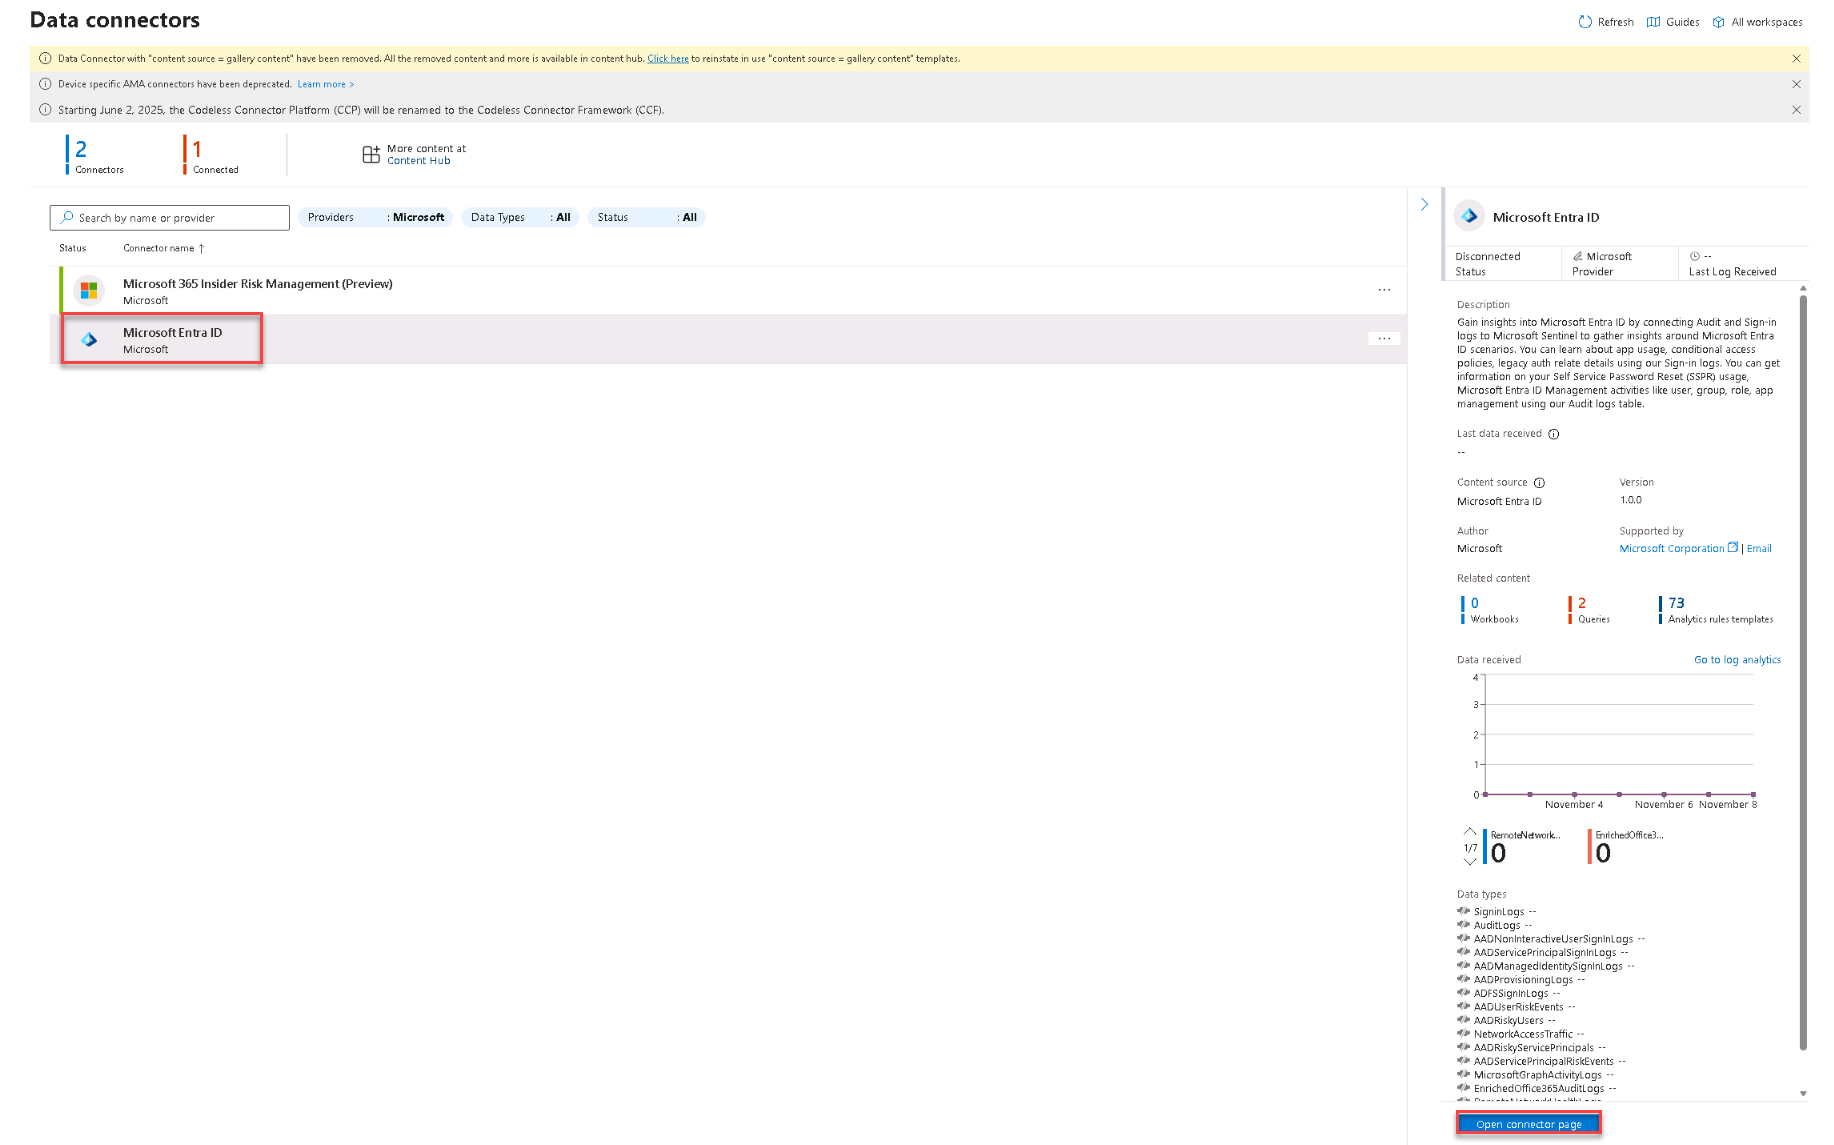Click the AADRiskyUsers data type entry
The image size is (1834, 1145).
coord(1508,1021)
